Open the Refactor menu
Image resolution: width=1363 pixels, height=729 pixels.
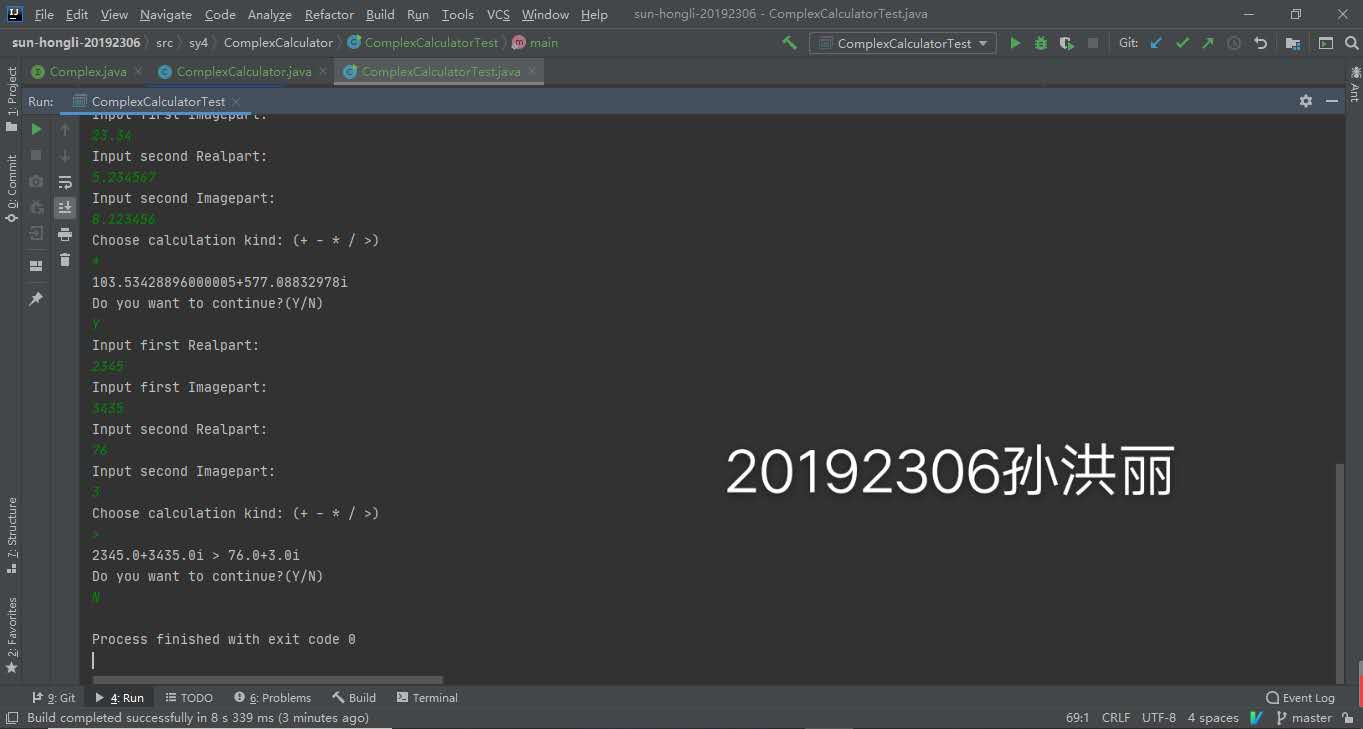point(329,14)
